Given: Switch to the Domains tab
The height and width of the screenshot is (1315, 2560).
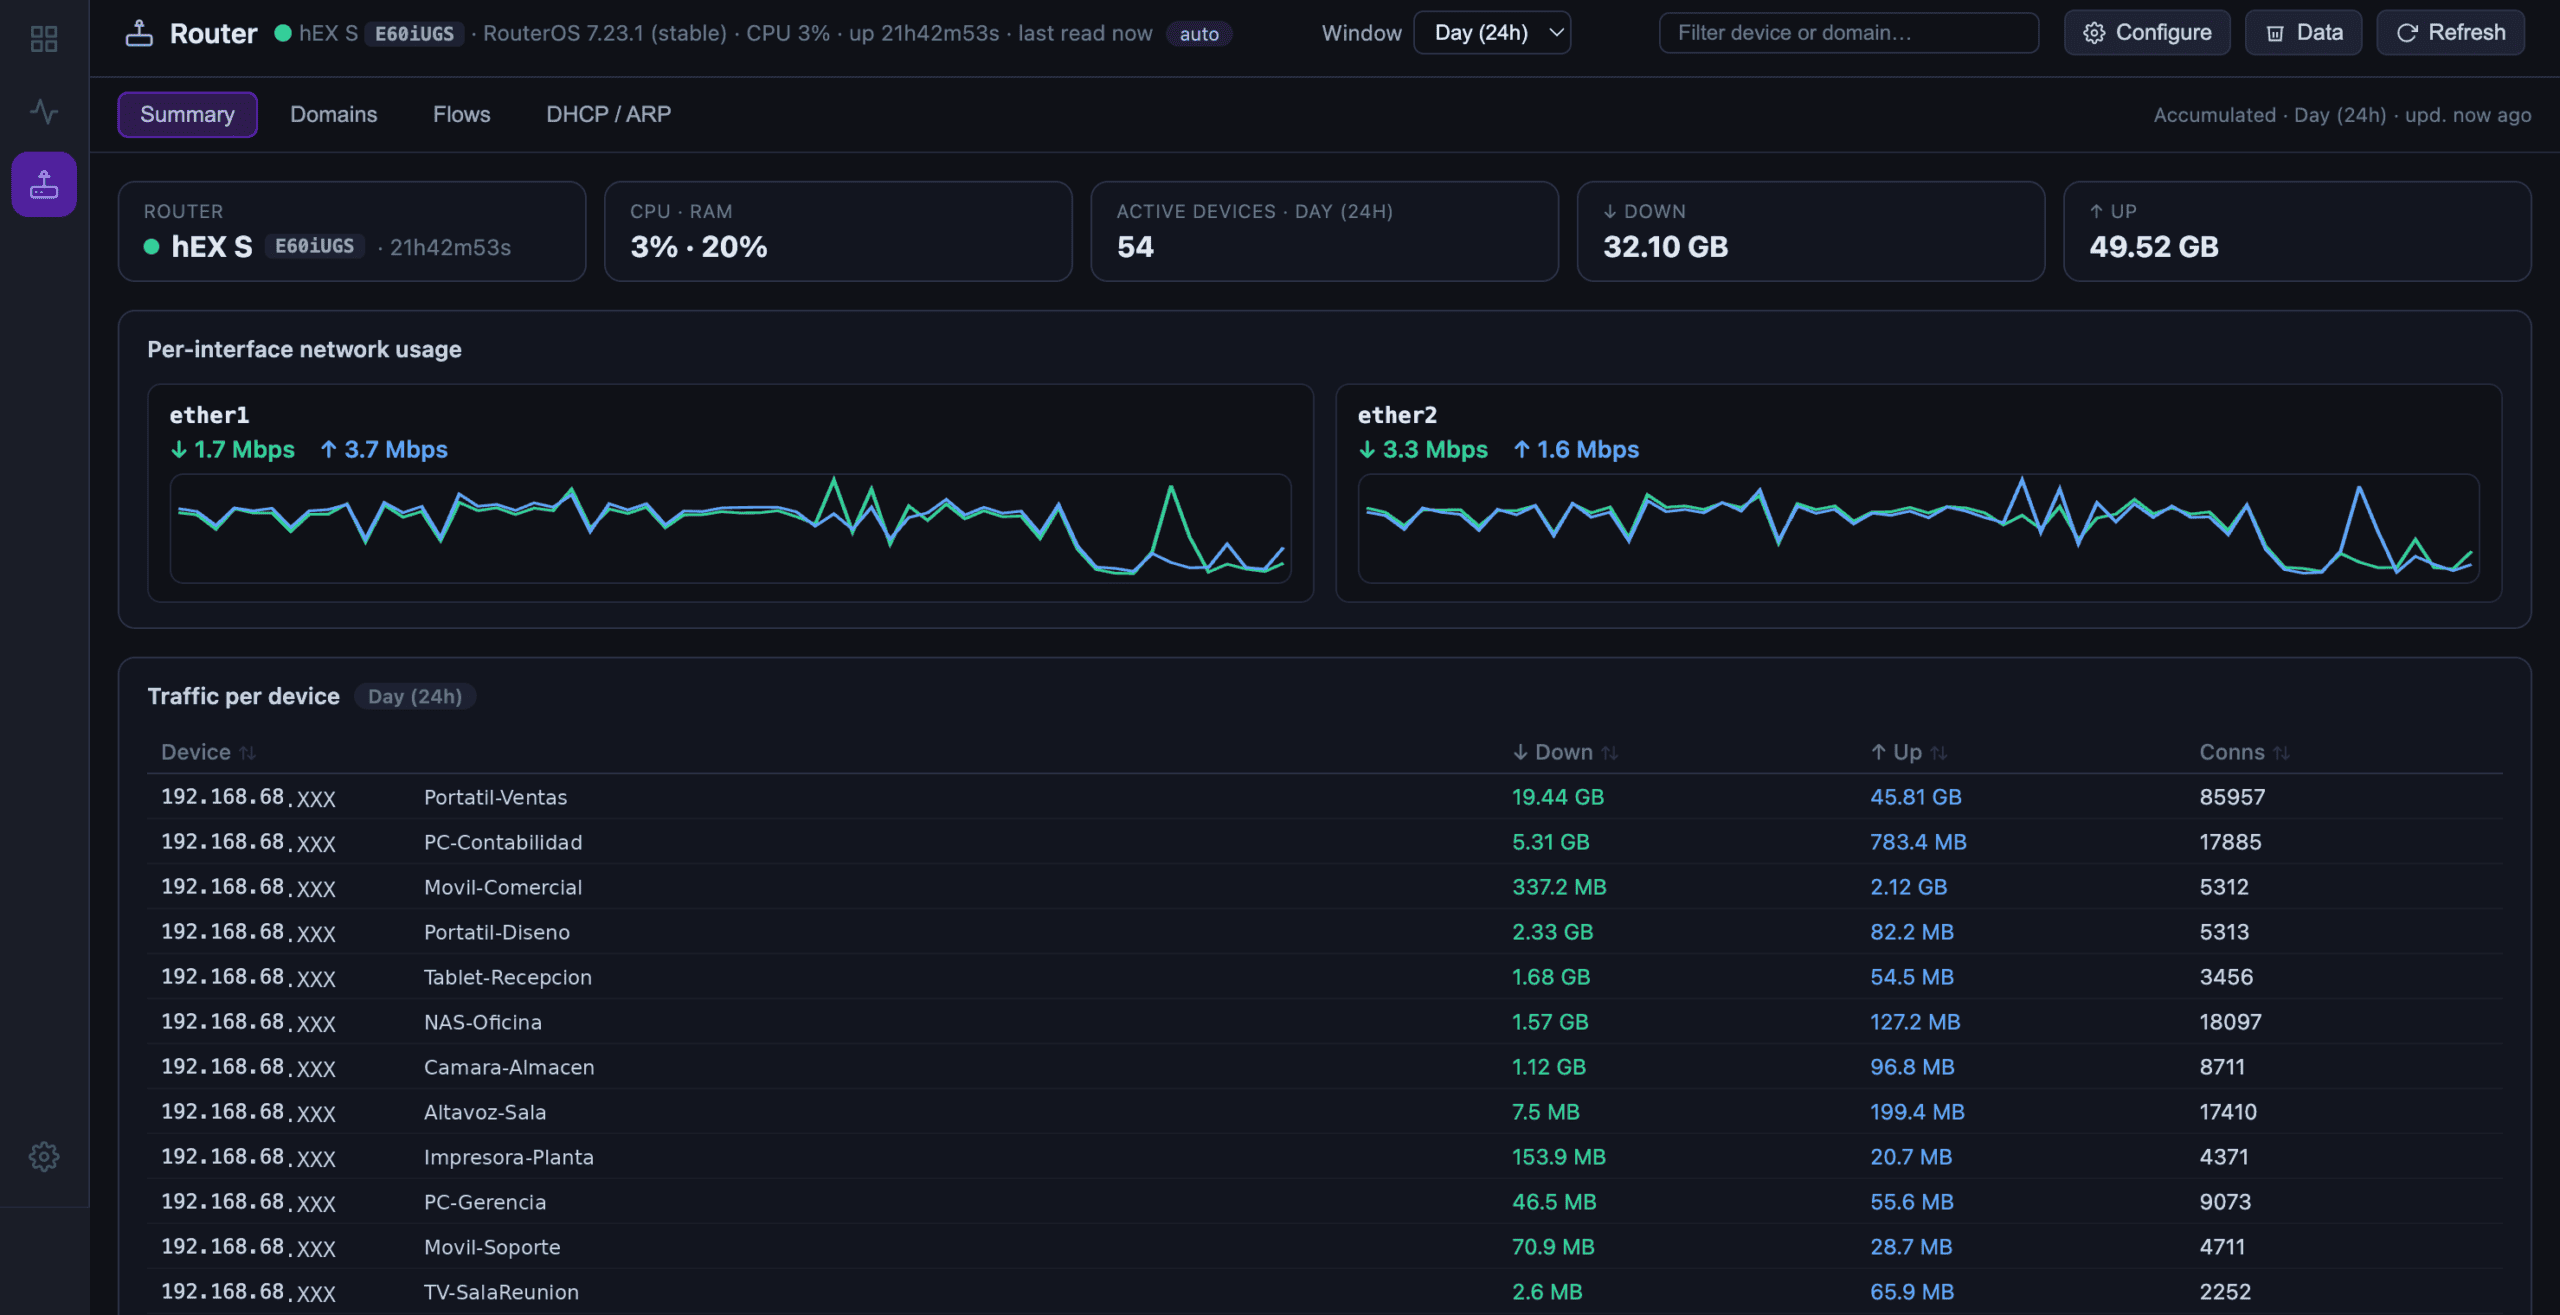Looking at the screenshot, I should tap(334, 114).
